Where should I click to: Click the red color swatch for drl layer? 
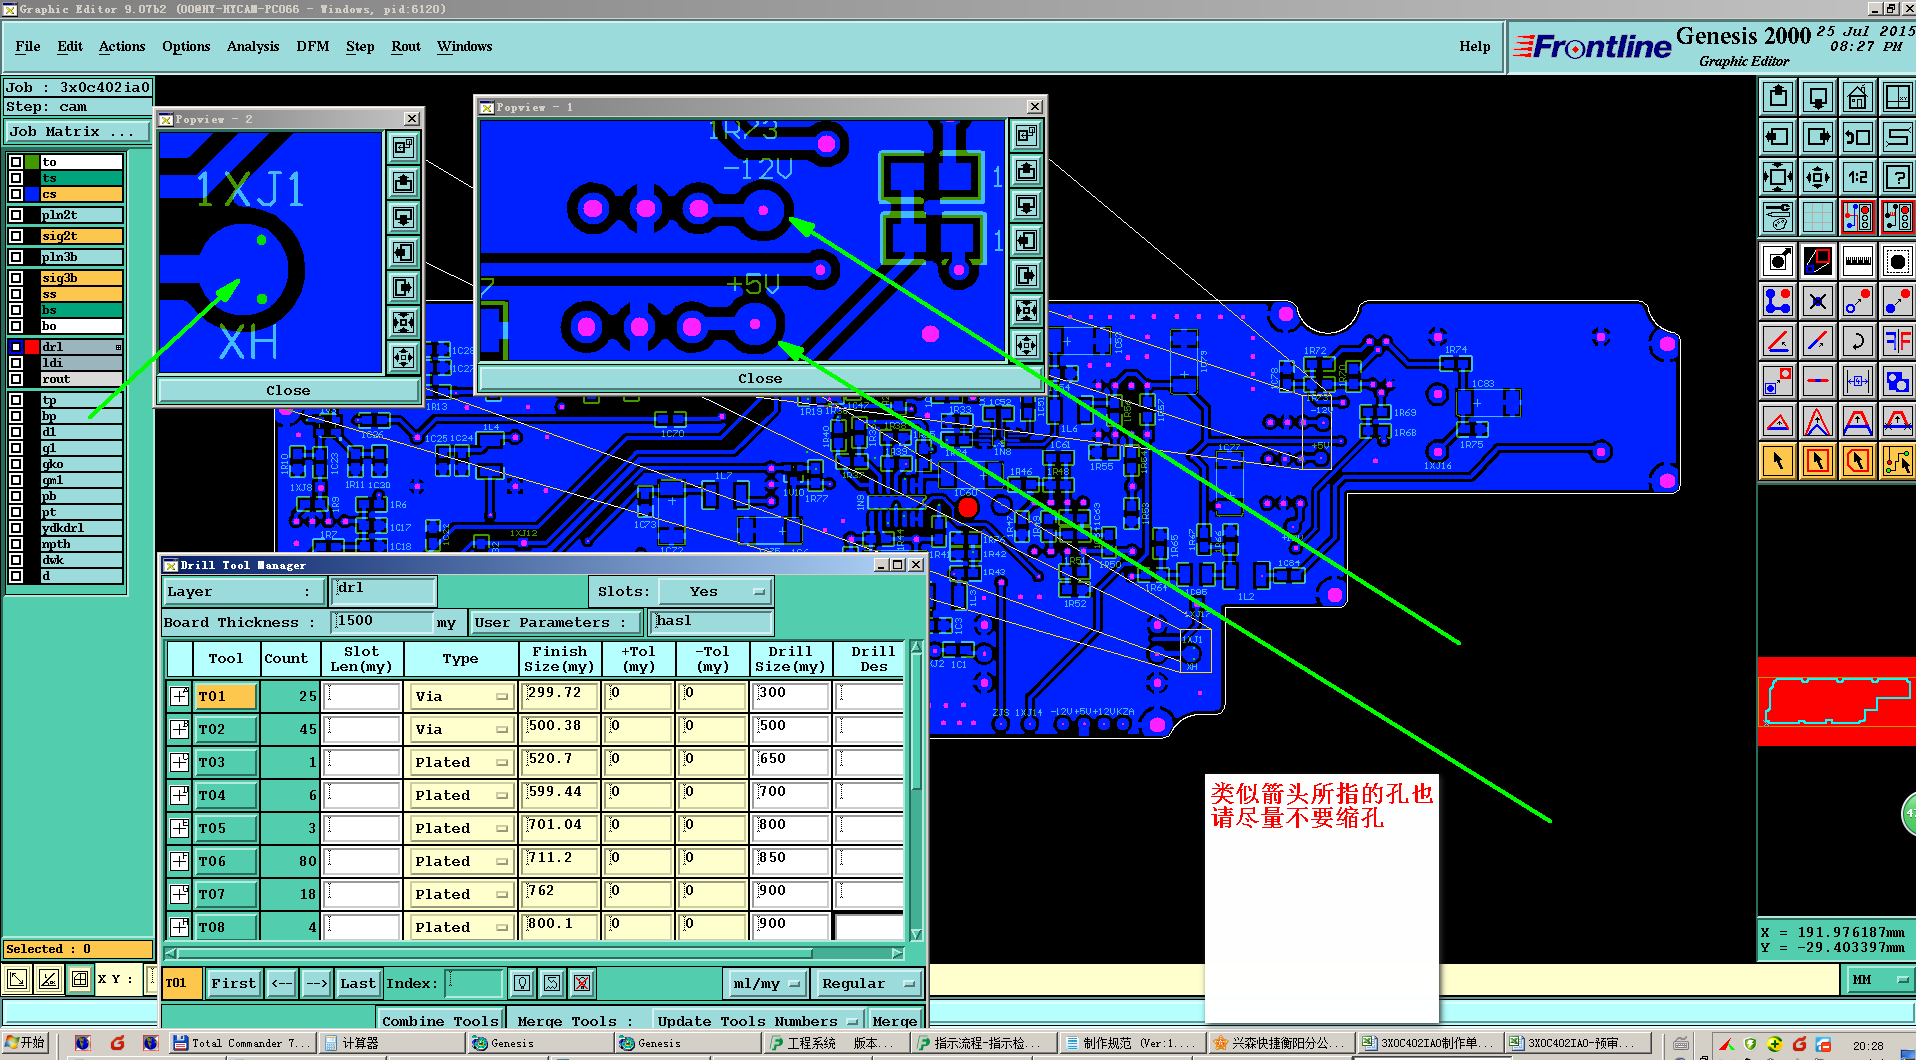coord(32,347)
